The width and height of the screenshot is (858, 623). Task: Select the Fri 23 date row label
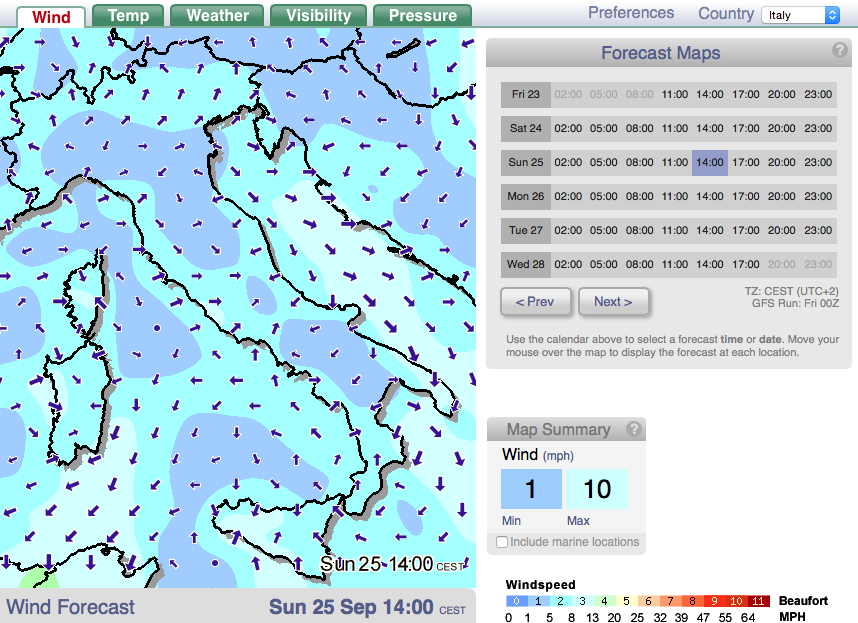[x=525, y=94]
